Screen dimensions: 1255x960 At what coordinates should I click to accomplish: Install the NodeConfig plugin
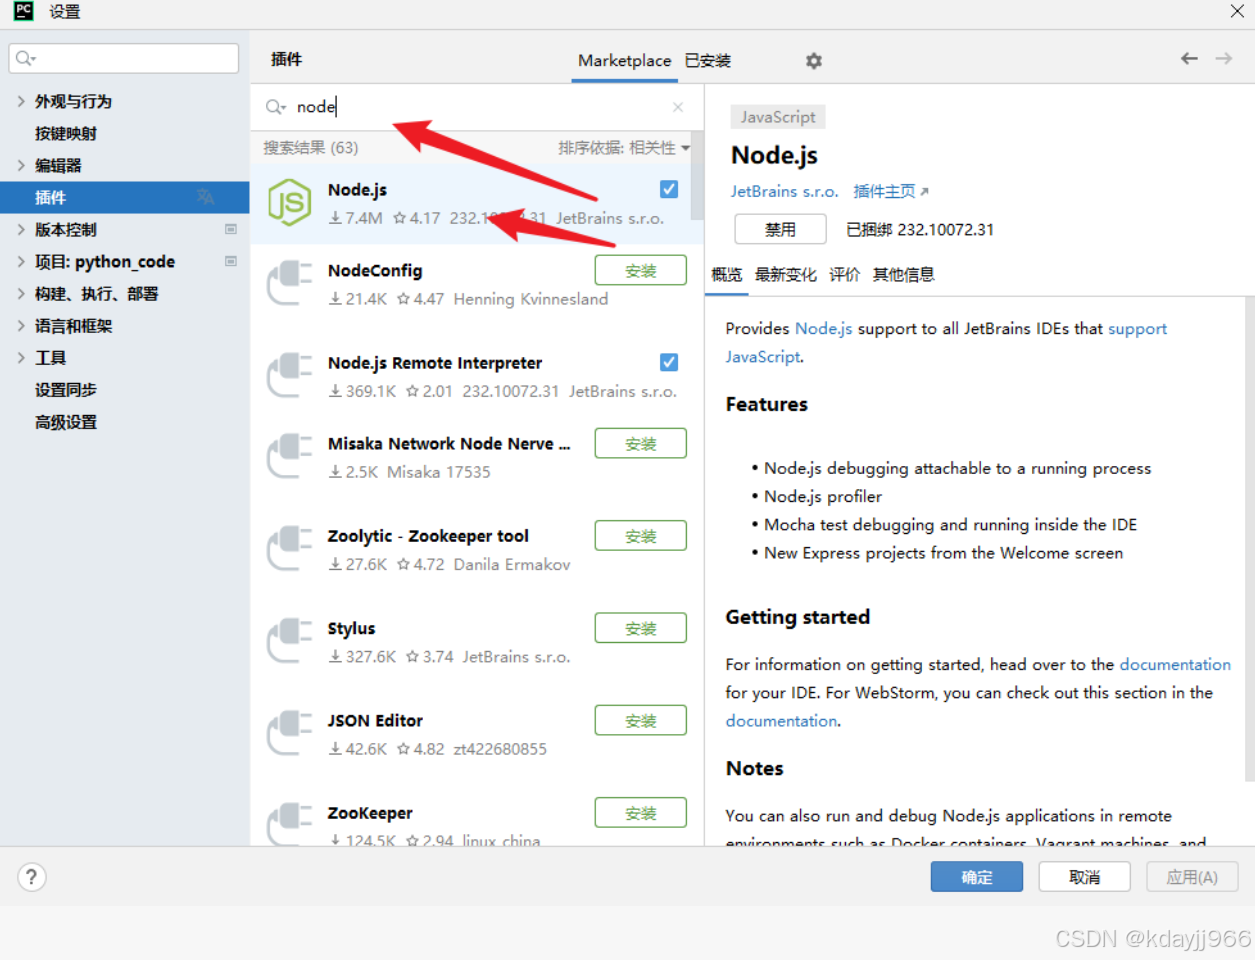click(x=641, y=270)
